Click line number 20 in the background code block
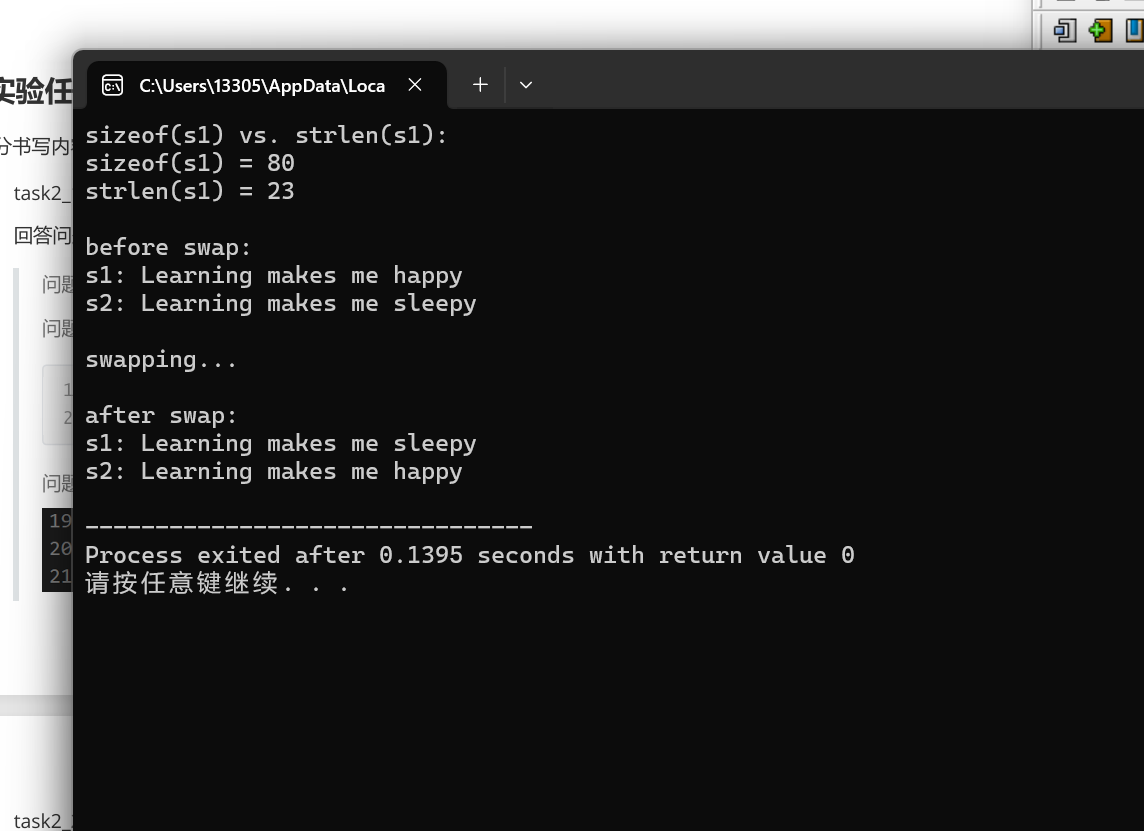 61,548
